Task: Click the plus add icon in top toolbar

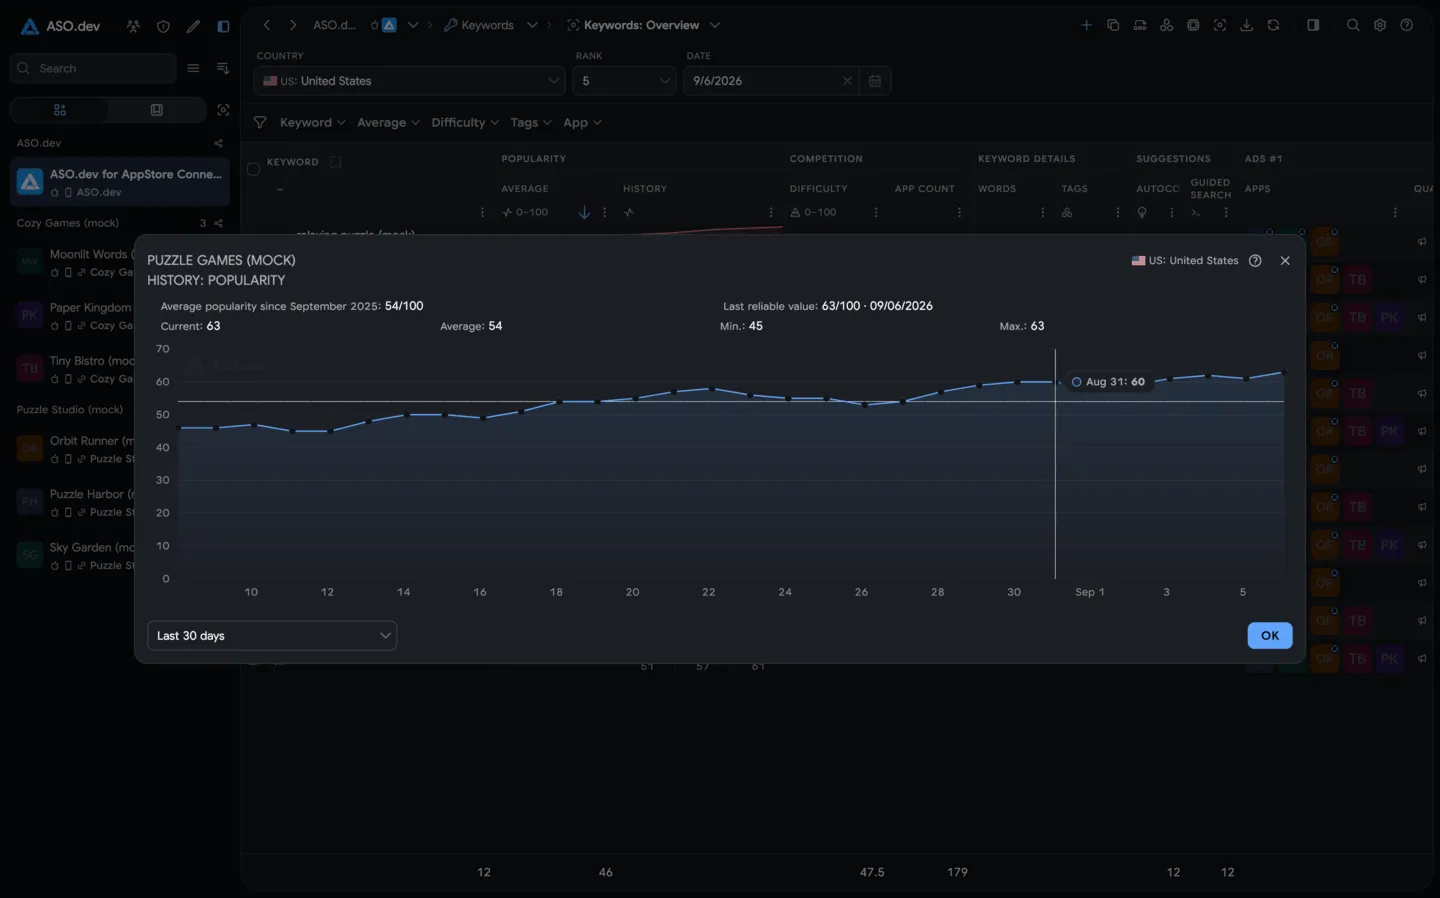Action: [1086, 25]
